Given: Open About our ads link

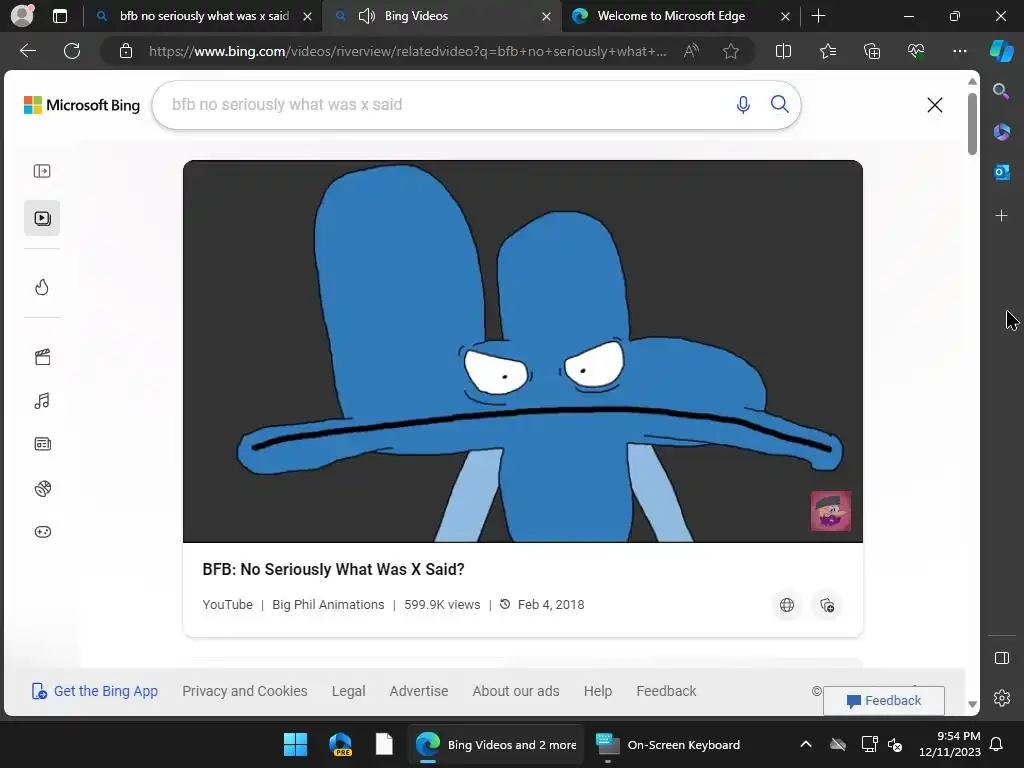Looking at the screenshot, I should [x=516, y=691].
